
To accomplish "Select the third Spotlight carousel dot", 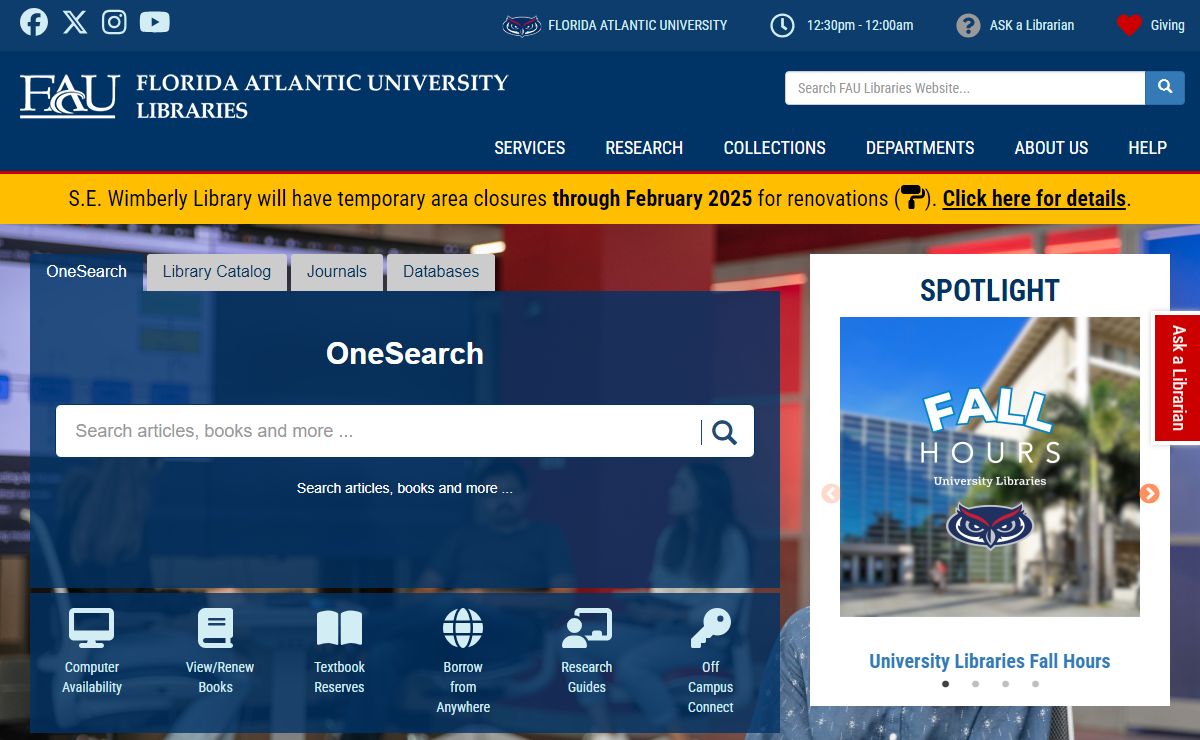I will (x=1006, y=684).
